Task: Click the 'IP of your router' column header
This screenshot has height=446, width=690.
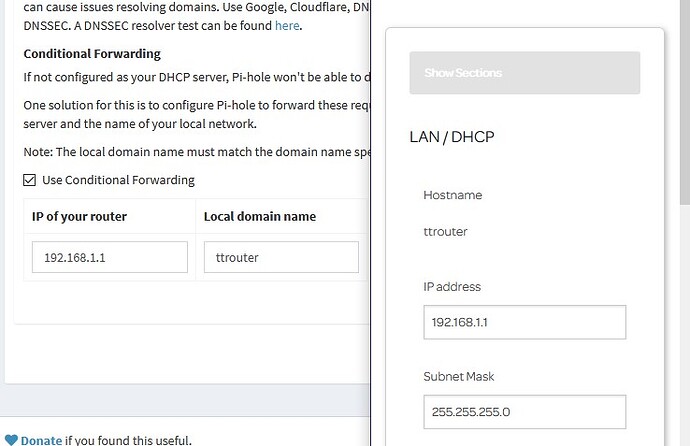Action: coord(80,216)
